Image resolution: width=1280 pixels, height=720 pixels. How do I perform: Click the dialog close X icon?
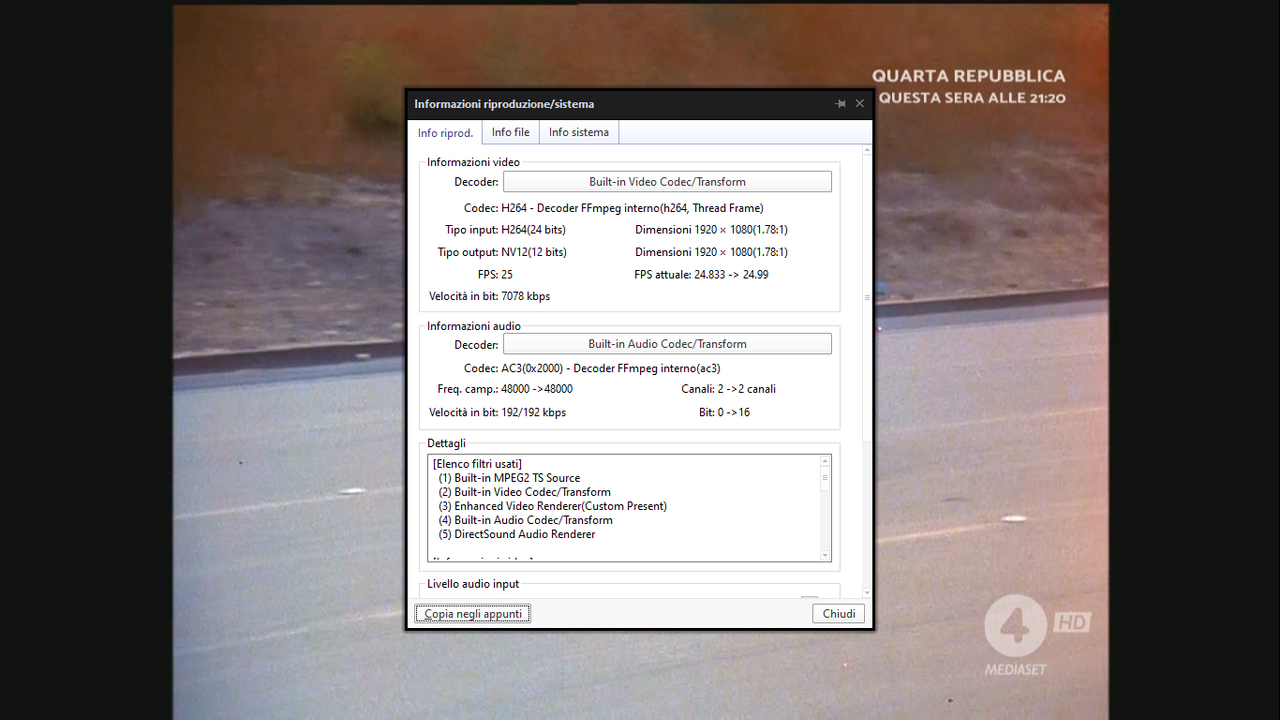(859, 103)
